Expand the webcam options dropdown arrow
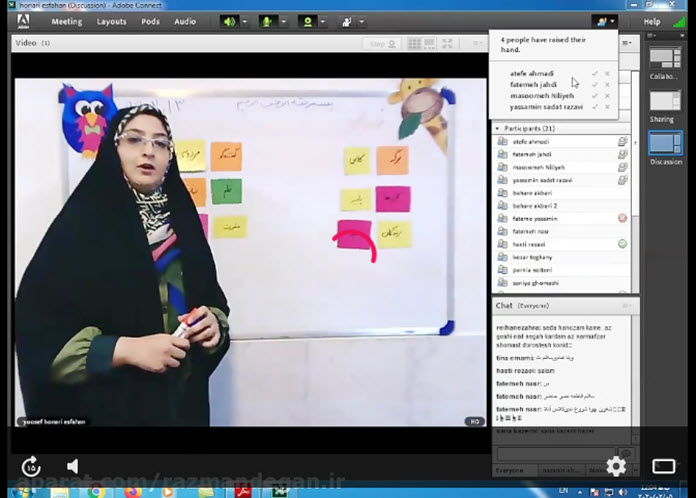The image size is (696, 498). coord(323,21)
